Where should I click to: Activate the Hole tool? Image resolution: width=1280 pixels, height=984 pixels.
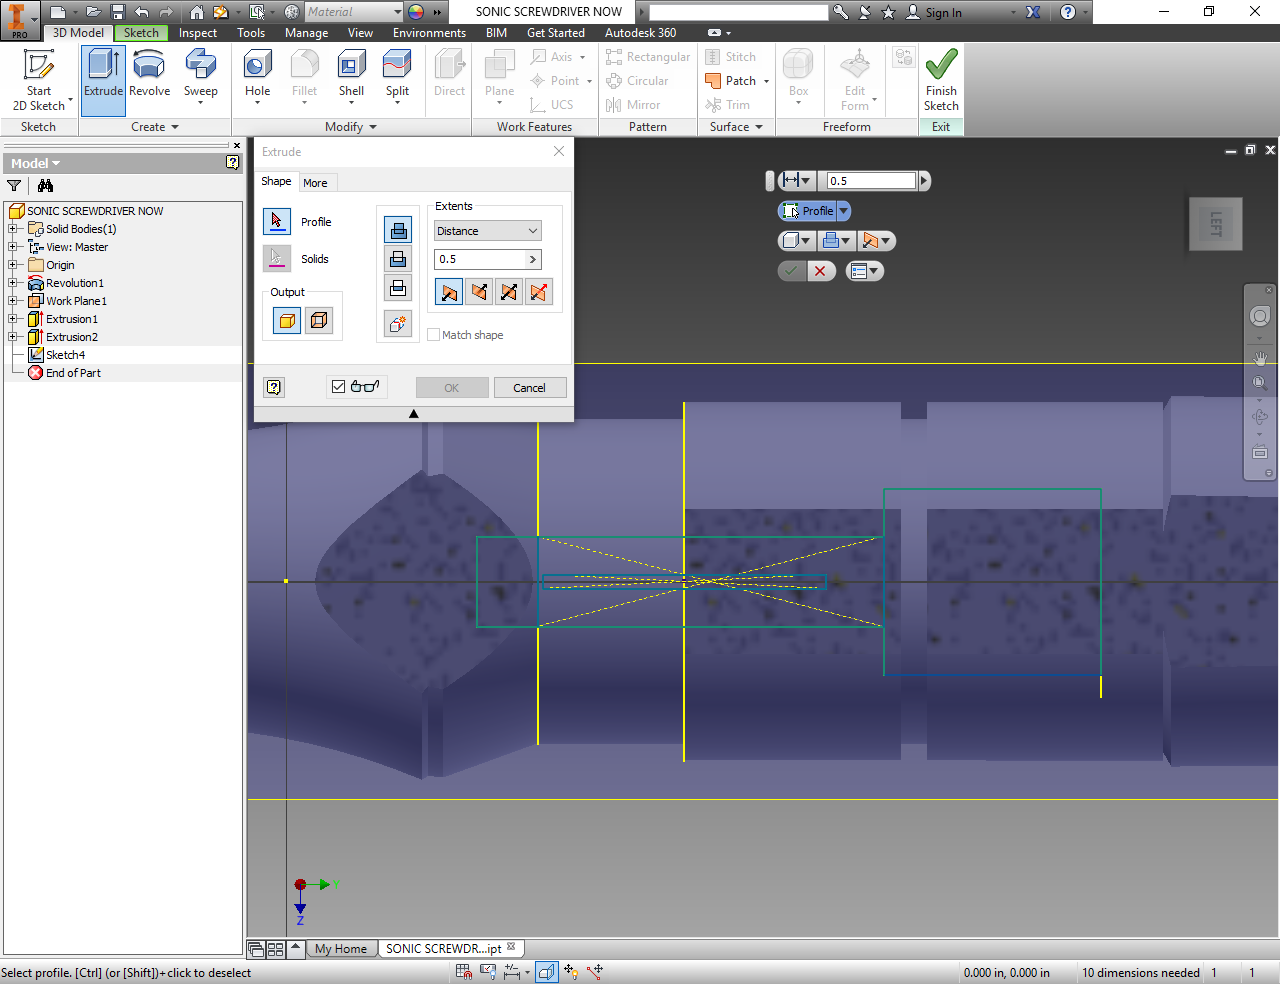tap(258, 74)
